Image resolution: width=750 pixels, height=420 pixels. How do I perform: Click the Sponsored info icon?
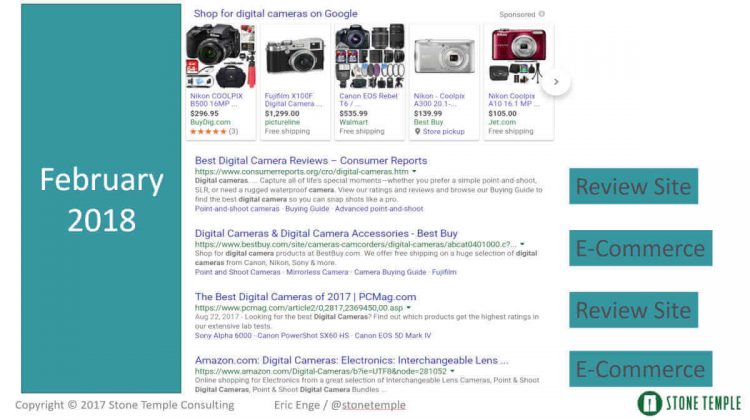(541, 14)
